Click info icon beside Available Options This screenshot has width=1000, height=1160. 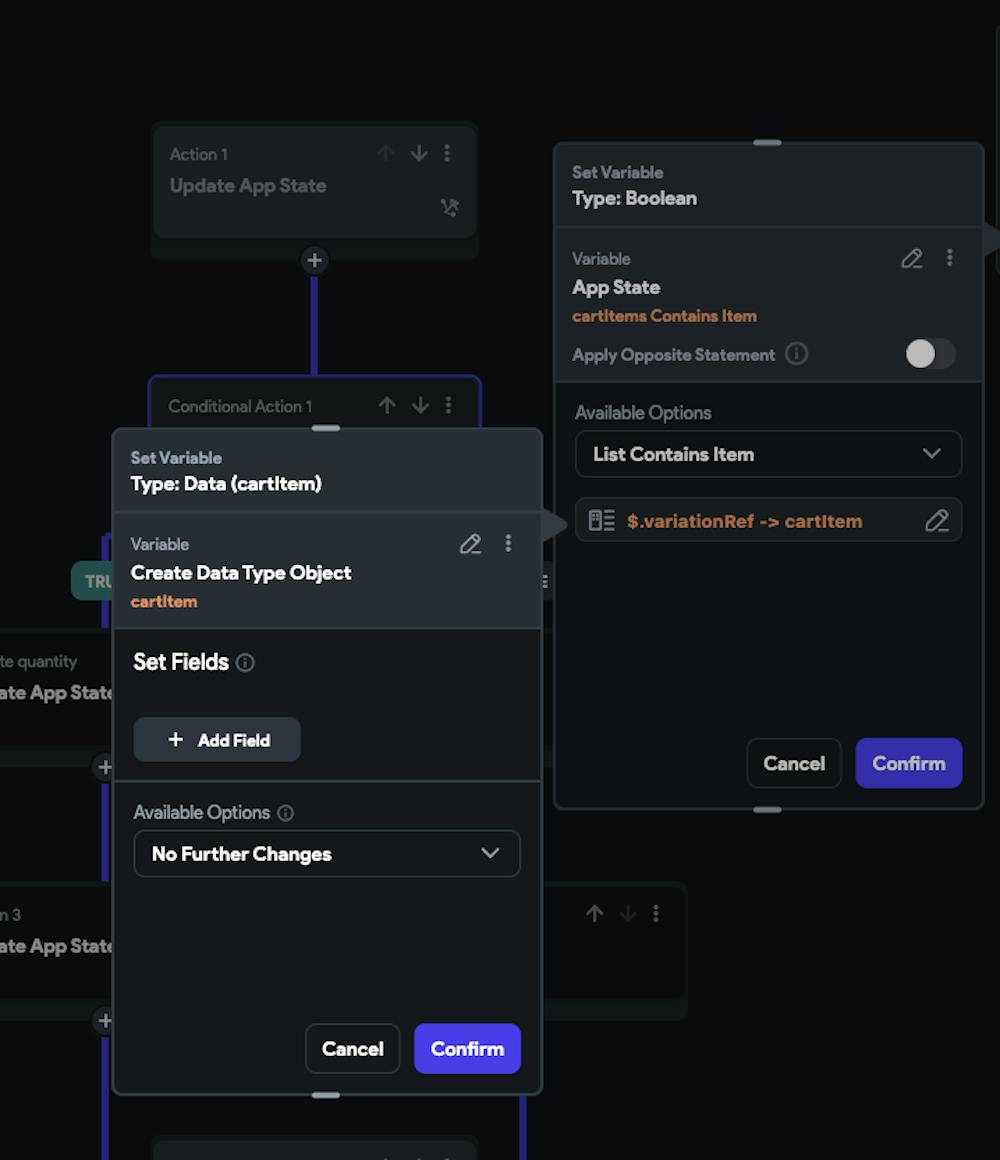(285, 813)
